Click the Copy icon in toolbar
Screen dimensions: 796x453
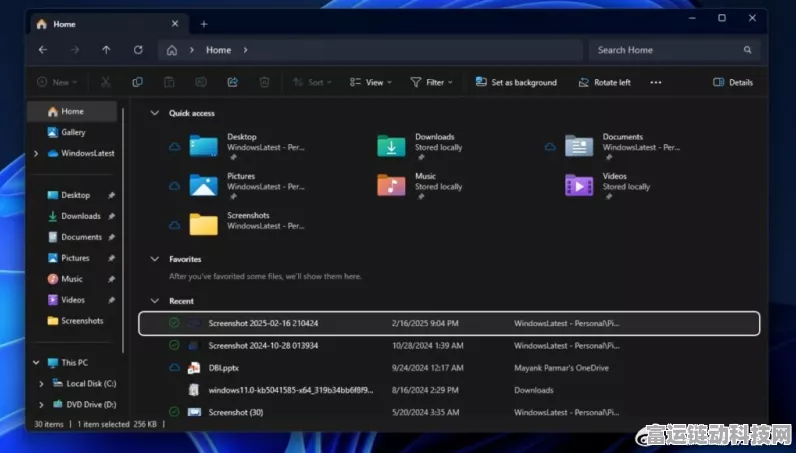coord(137,82)
